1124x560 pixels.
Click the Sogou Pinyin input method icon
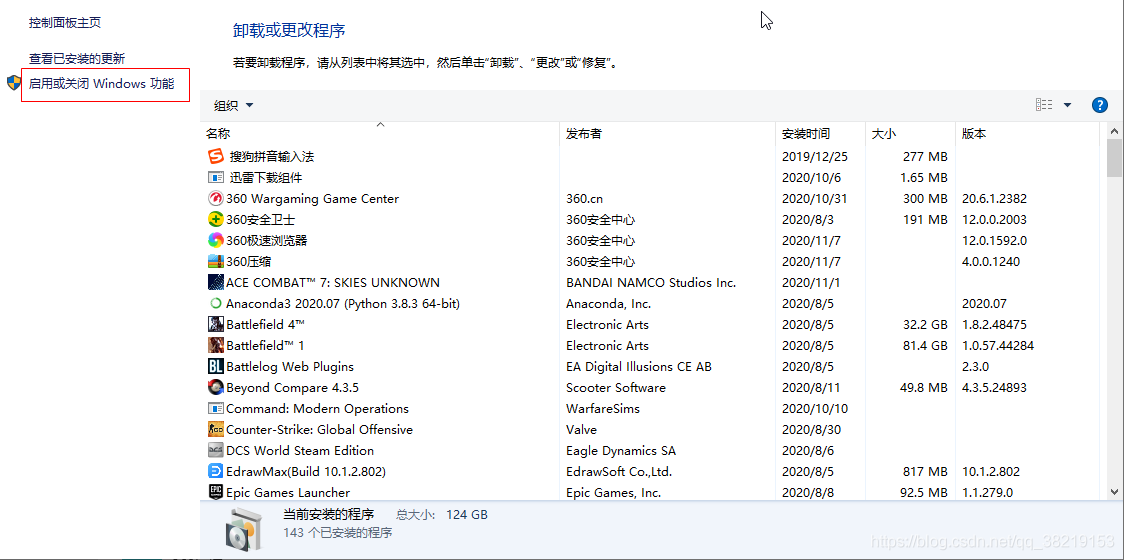coord(216,156)
